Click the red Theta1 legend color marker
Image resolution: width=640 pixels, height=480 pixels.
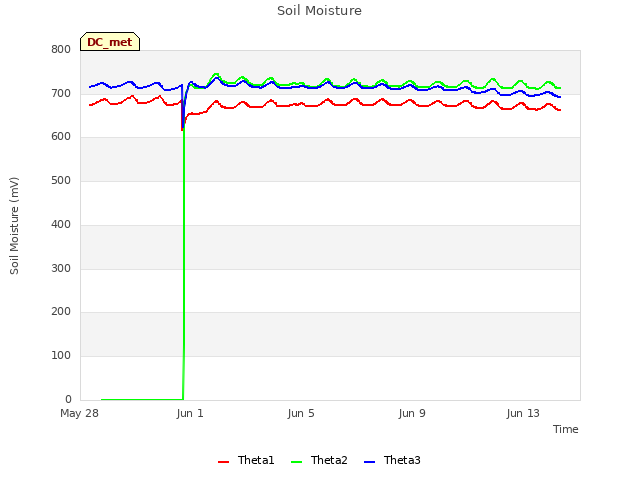click(x=223, y=462)
